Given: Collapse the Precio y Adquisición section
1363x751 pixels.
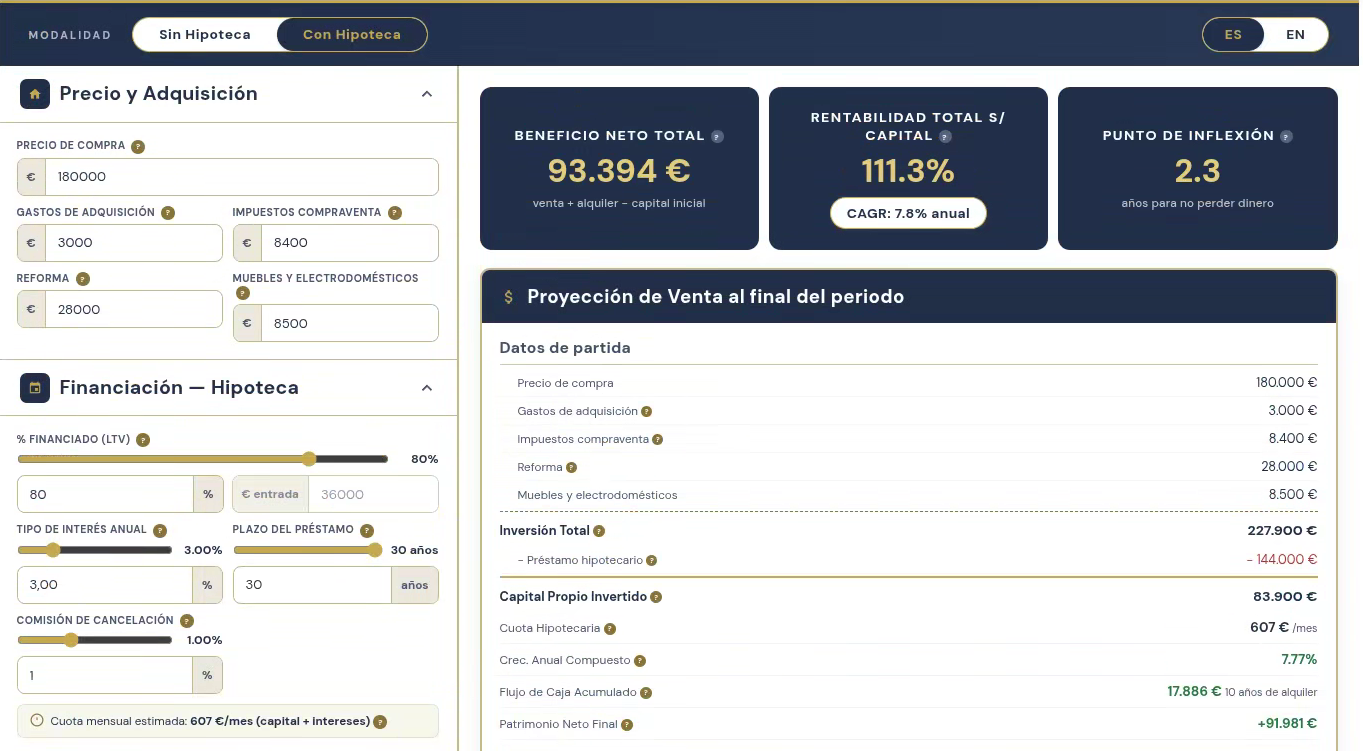Looking at the screenshot, I should click(427, 94).
